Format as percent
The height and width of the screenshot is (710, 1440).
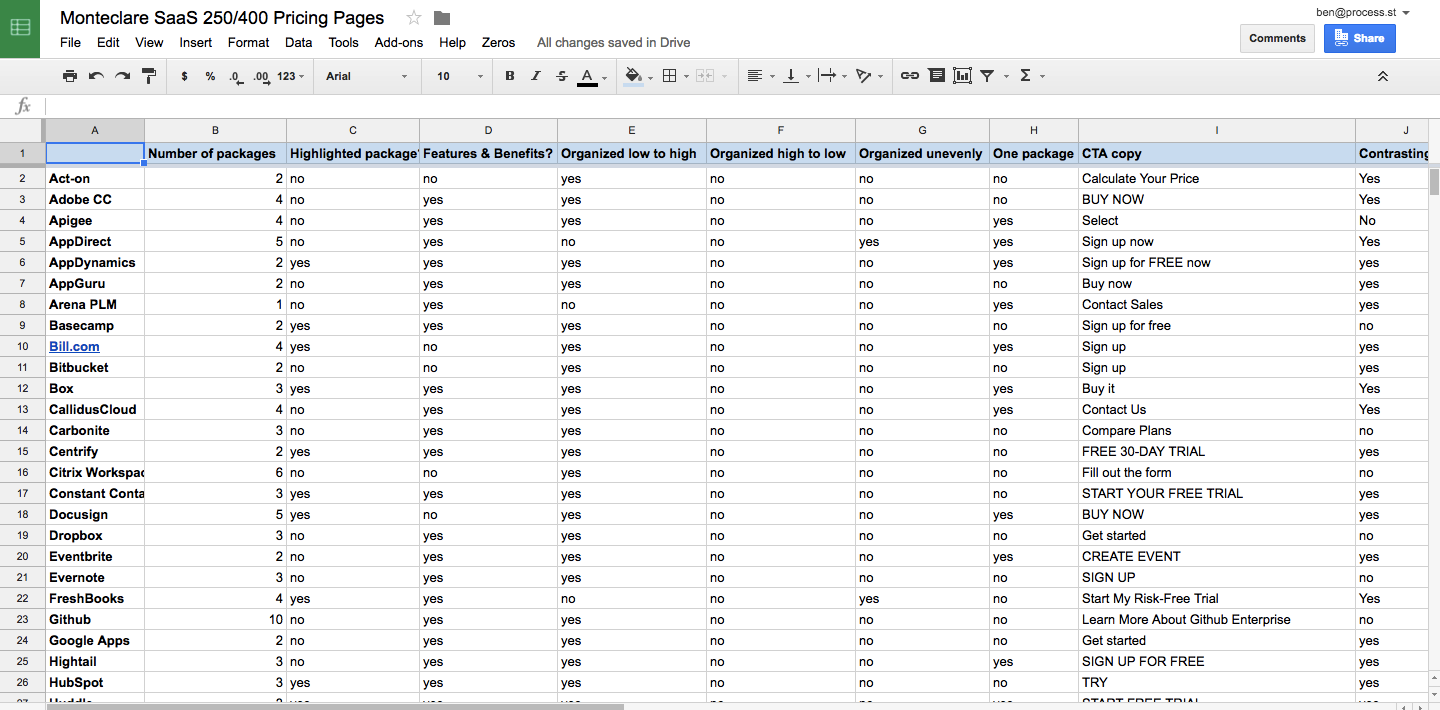(210, 76)
